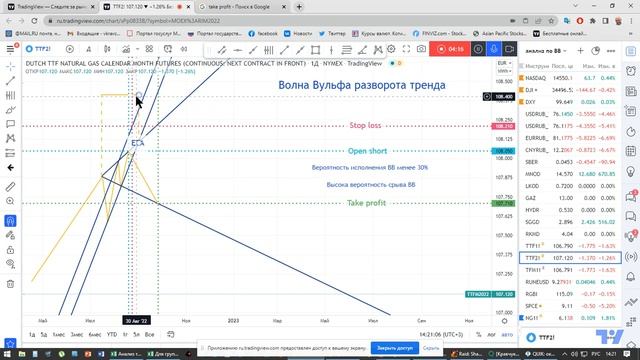Expand the indicators dropdown arrow

tap(138, 49)
